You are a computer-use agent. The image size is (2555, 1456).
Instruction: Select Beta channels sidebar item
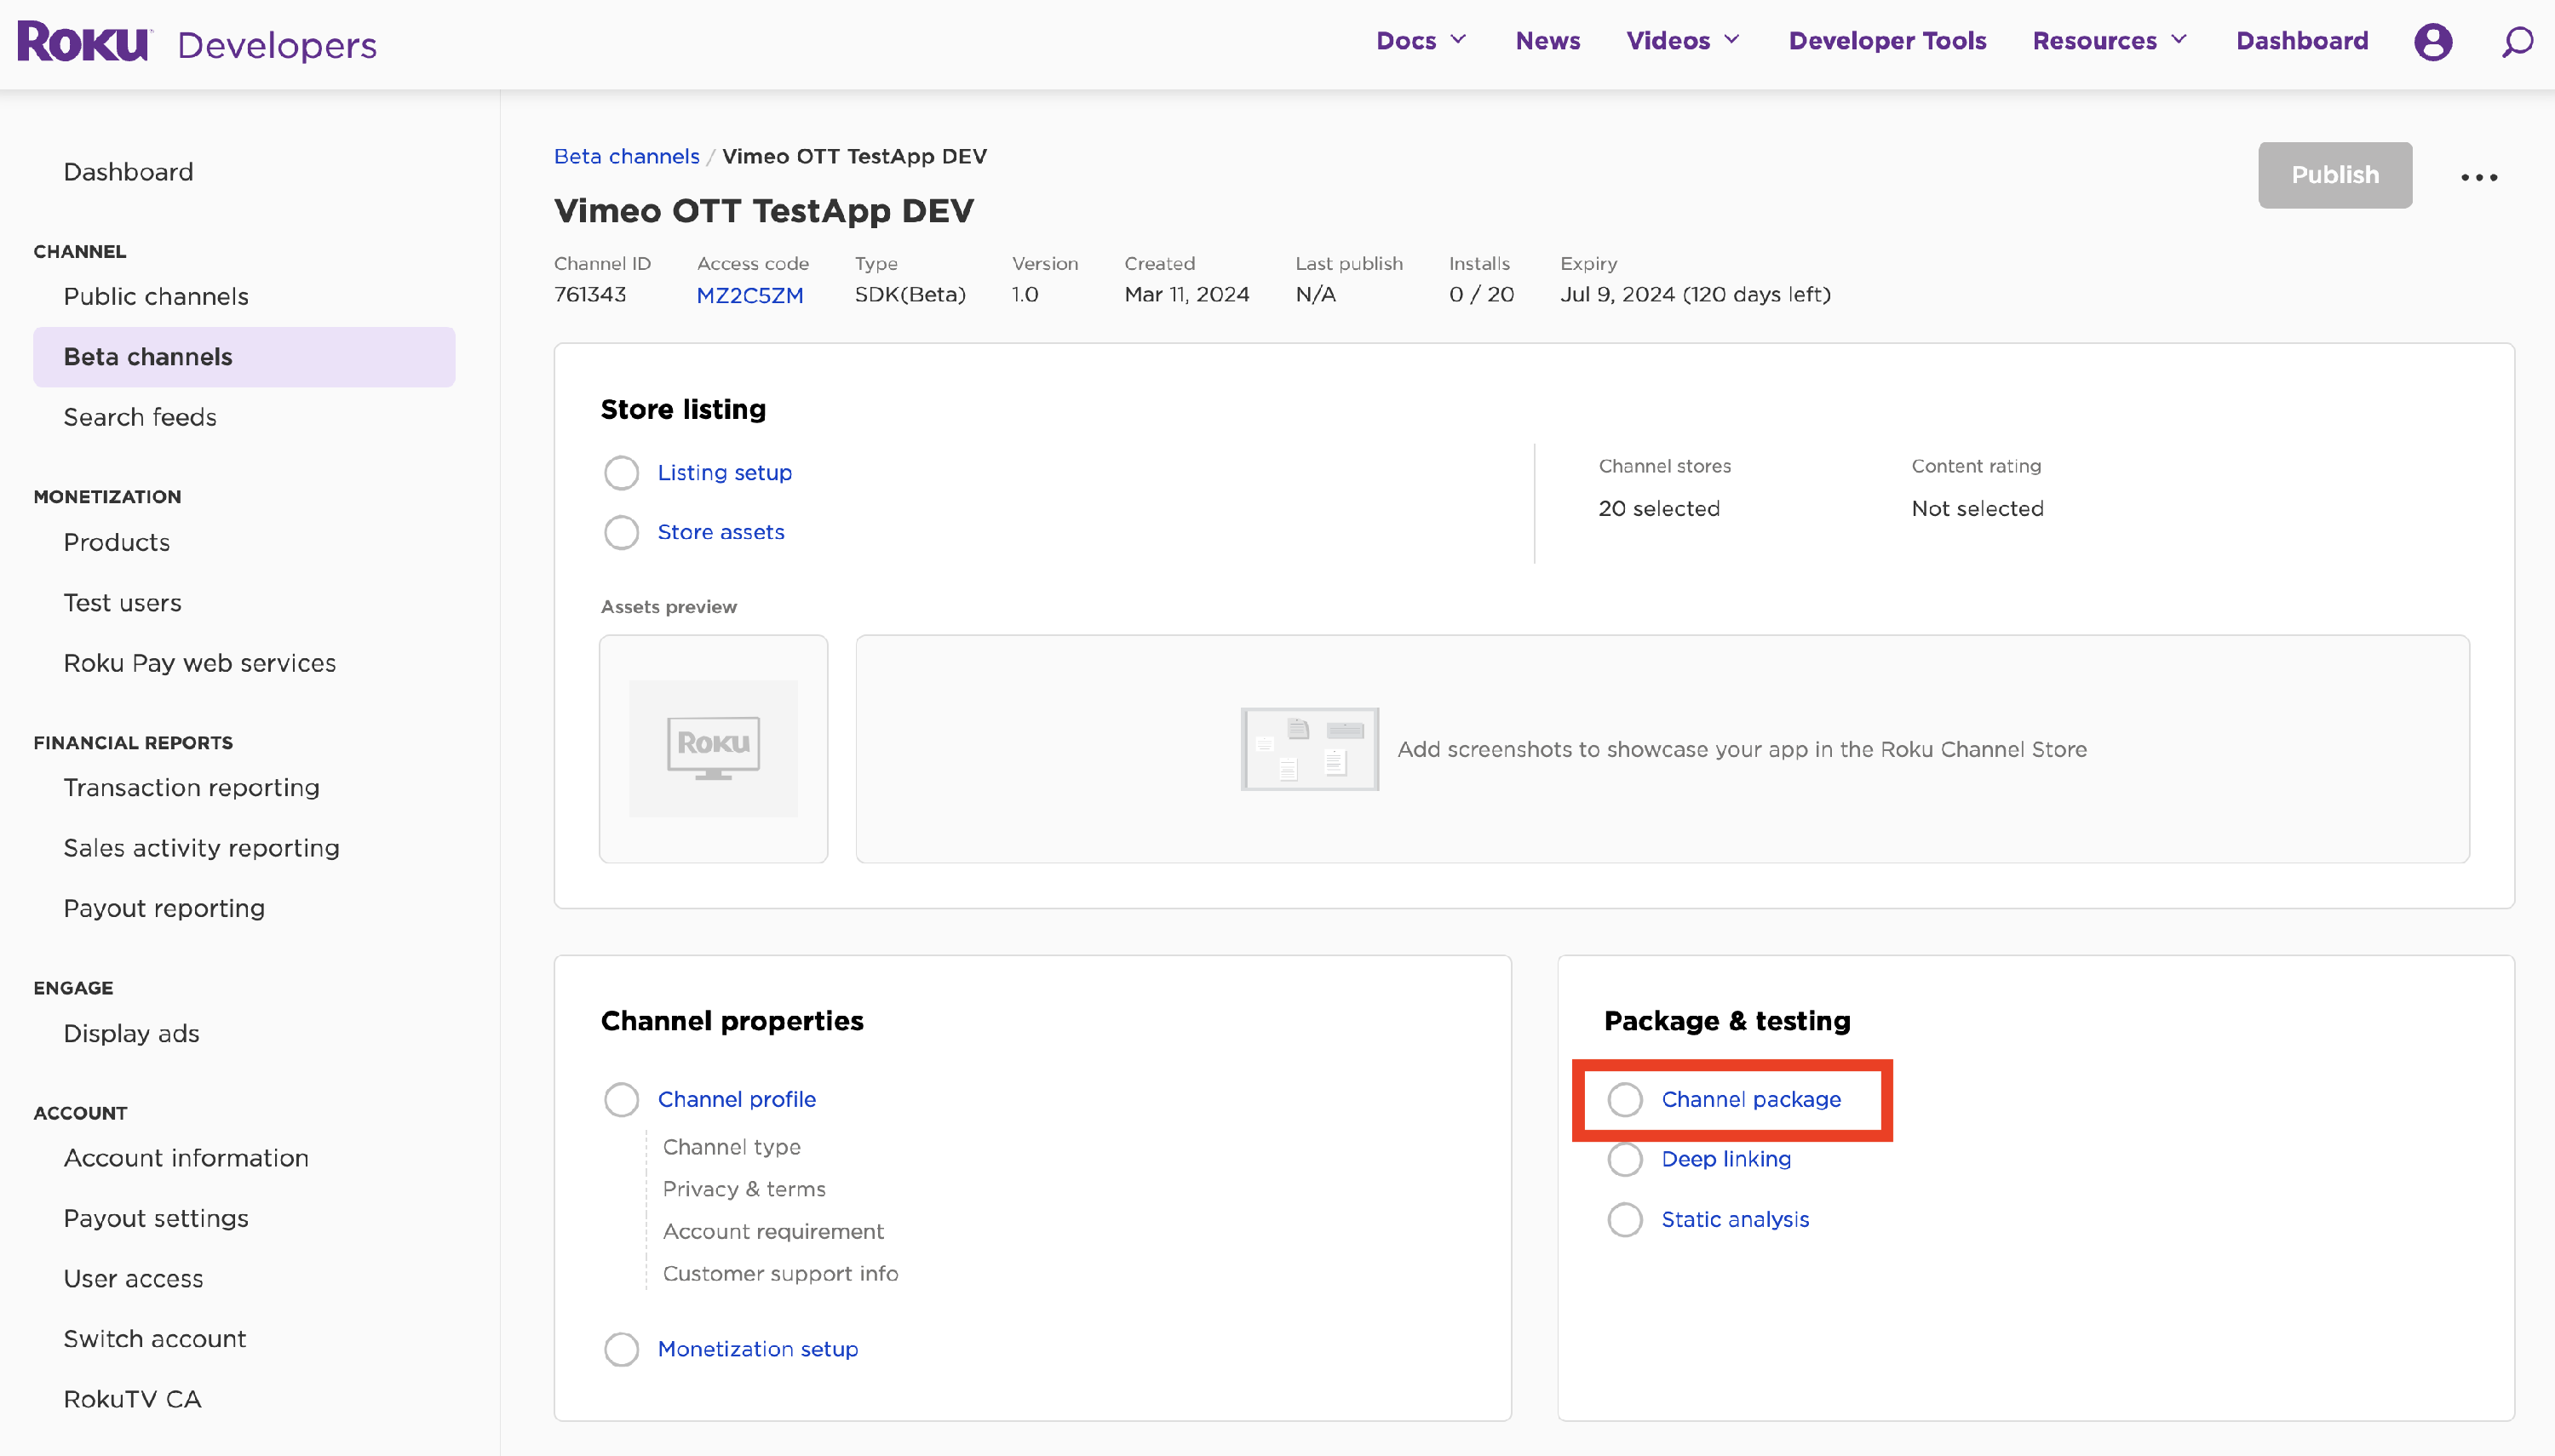pos(244,357)
